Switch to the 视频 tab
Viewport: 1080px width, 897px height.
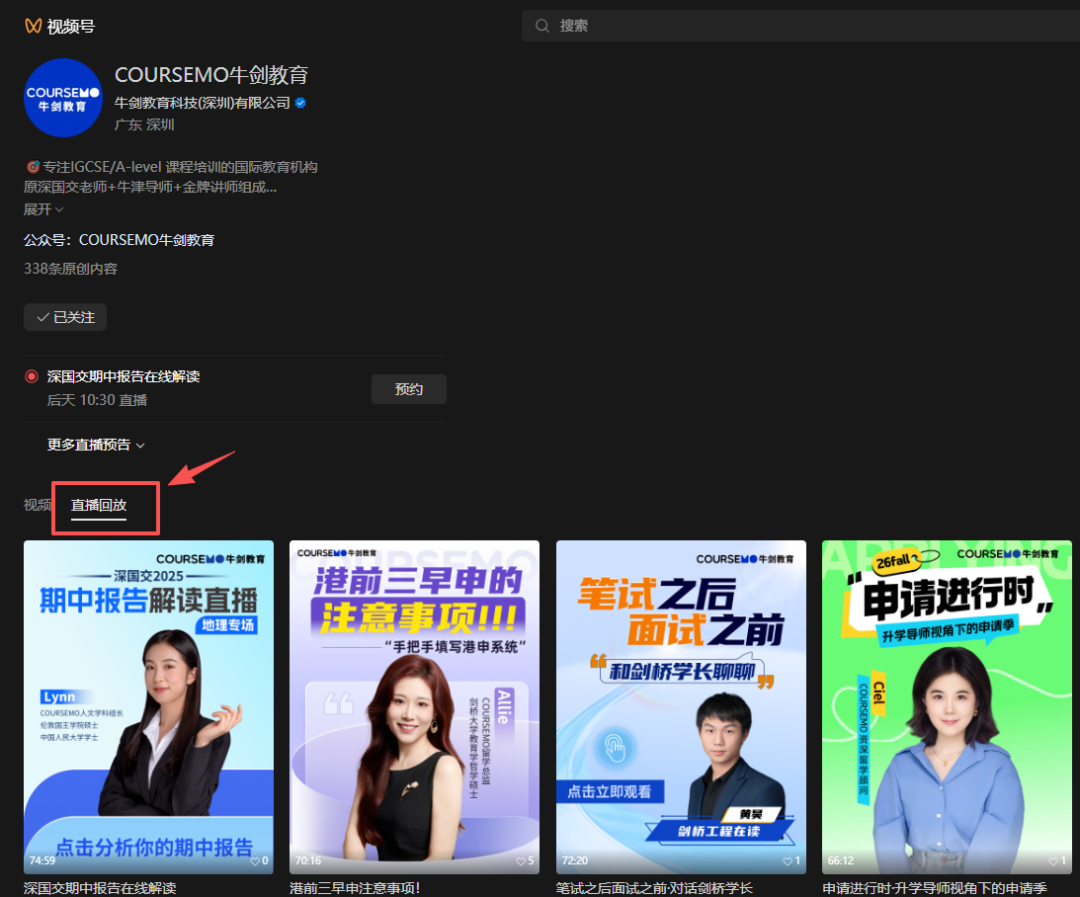pos(37,505)
